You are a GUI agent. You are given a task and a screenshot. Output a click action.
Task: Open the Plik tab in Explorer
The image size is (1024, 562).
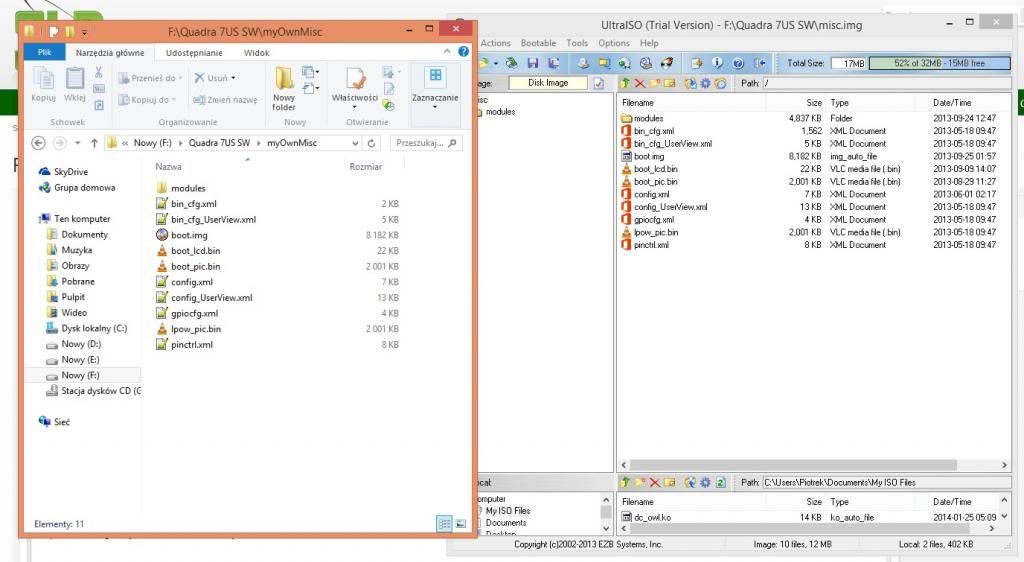[44, 52]
